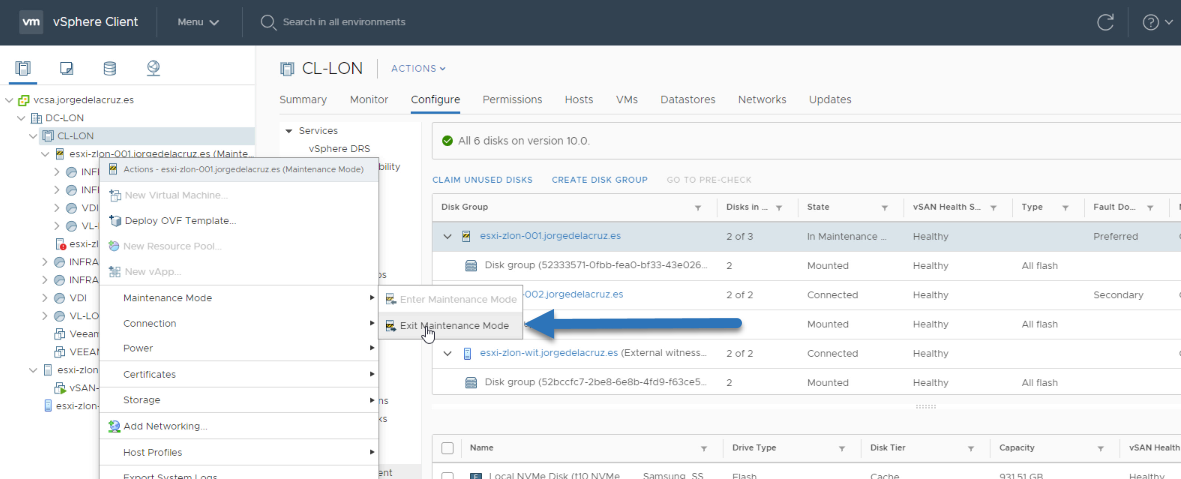Screen dimensions: 1181x479
Task: Click the refresh icon in the top bar
Action: pyautogui.click(x=1105, y=22)
